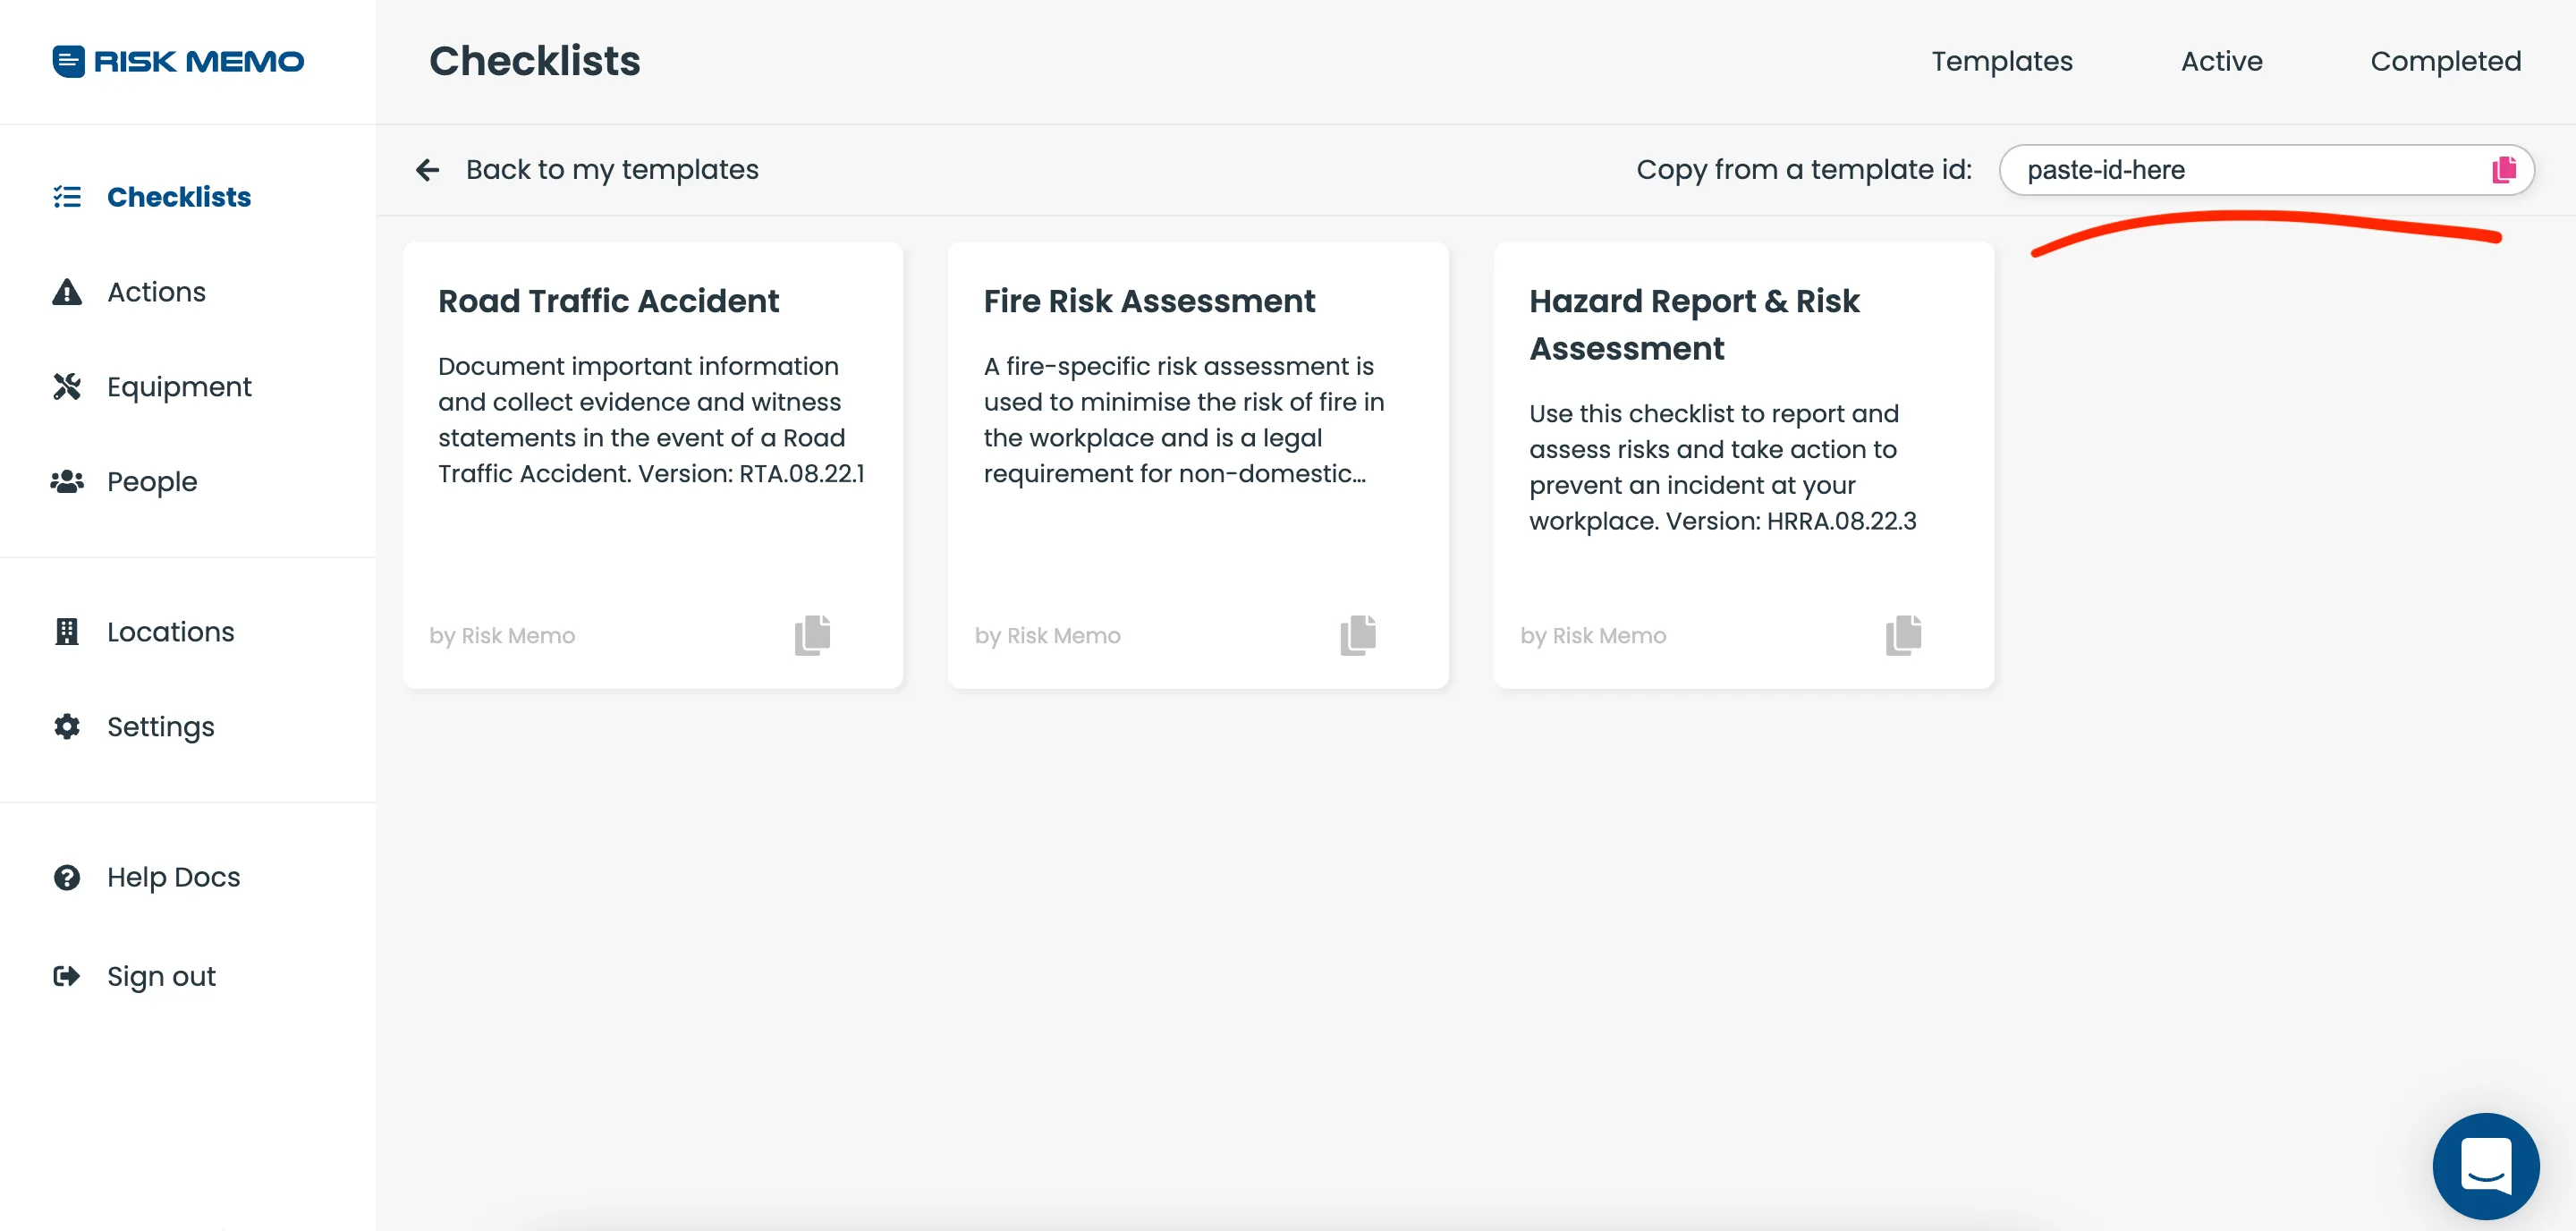Click the Equipment tools icon

67,387
